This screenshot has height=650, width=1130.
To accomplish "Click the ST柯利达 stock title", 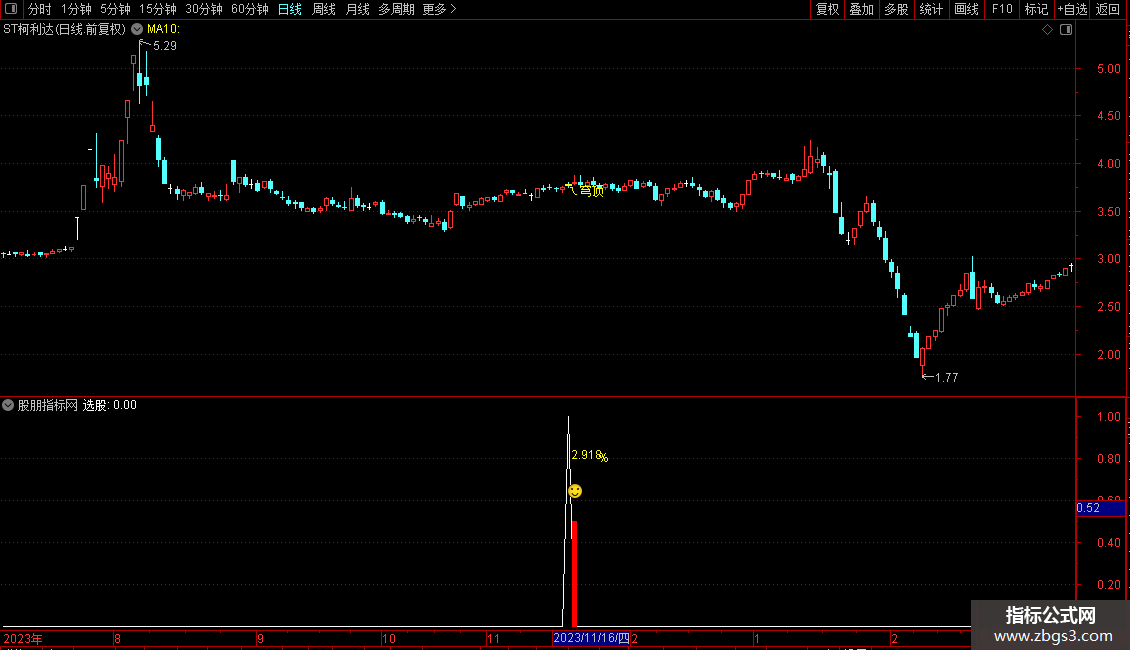I will click(64, 29).
